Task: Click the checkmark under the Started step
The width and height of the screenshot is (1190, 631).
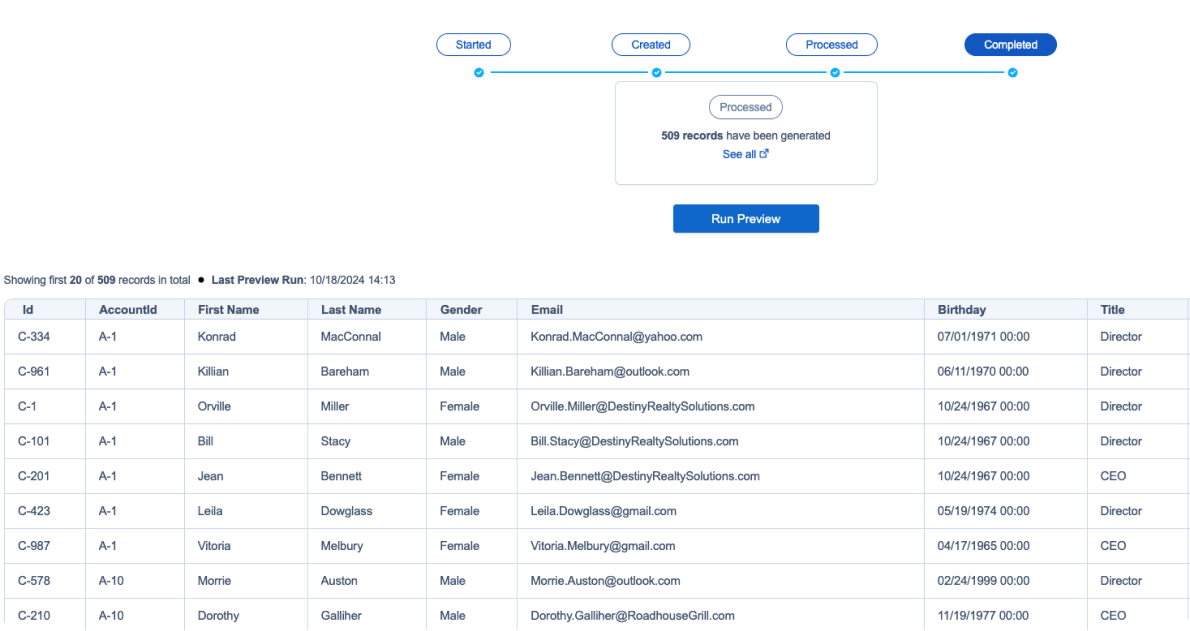Action: point(479,73)
